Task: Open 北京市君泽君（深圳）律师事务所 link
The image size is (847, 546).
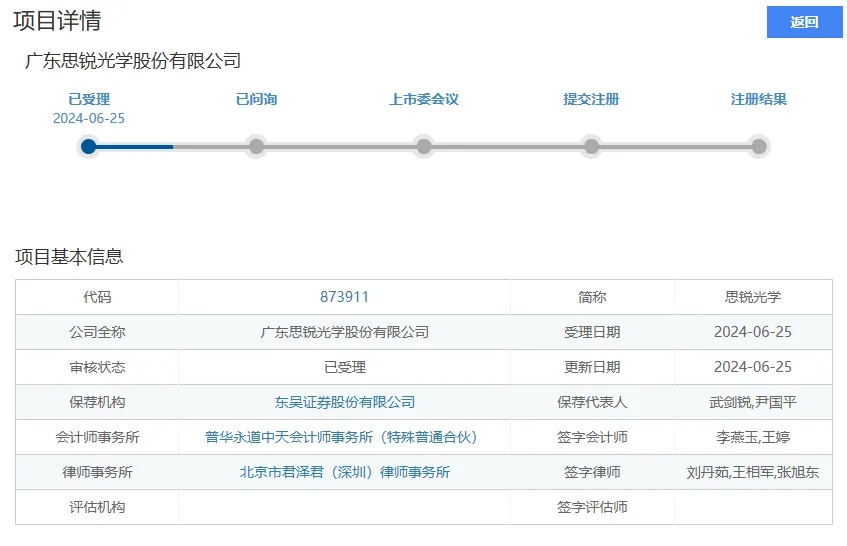Action: tap(345, 473)
